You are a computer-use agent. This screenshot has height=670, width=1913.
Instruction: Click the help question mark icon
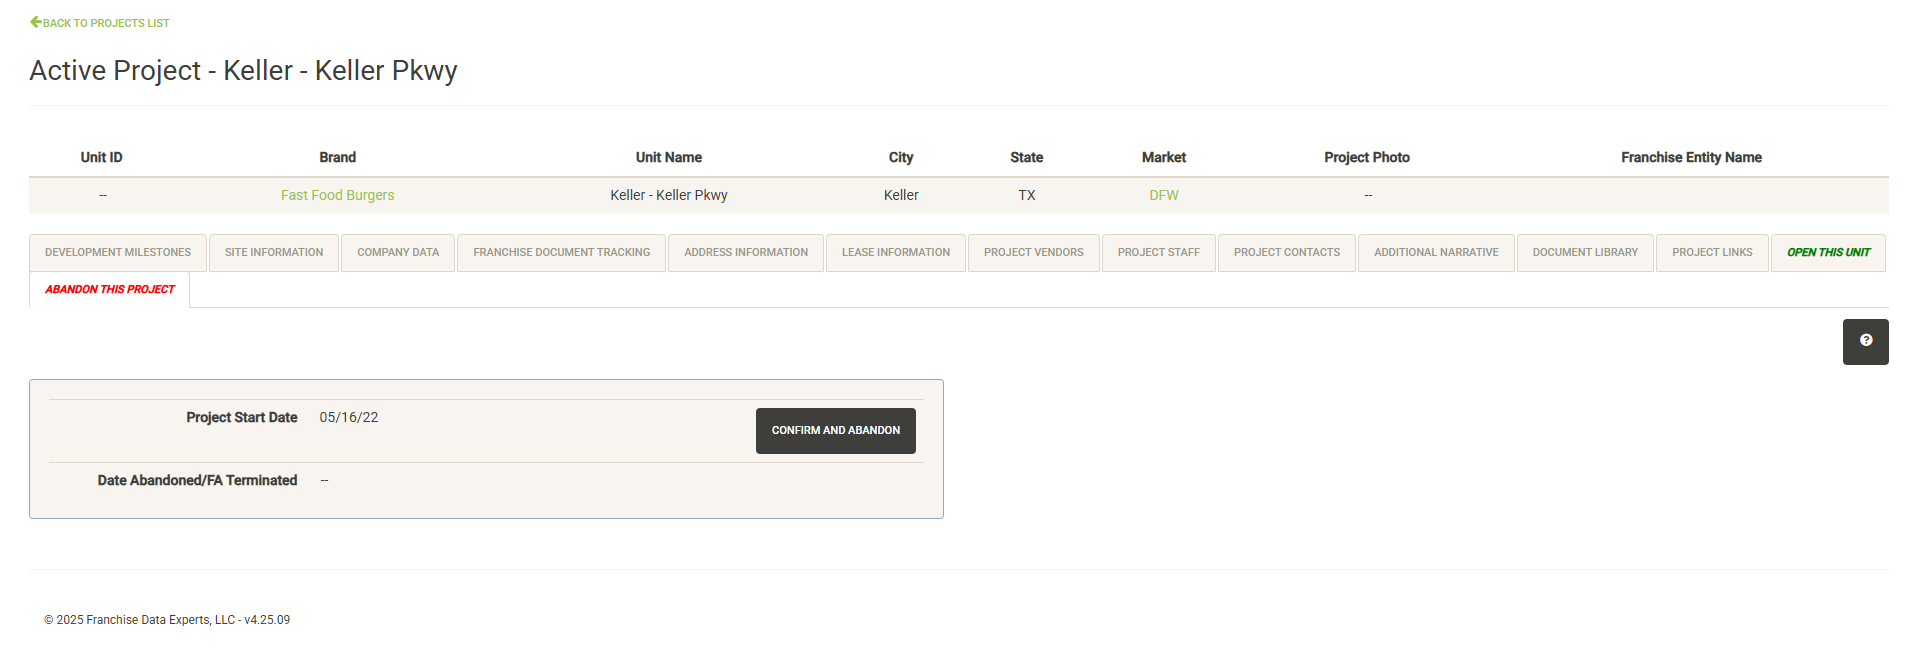tap(1865, 341)
